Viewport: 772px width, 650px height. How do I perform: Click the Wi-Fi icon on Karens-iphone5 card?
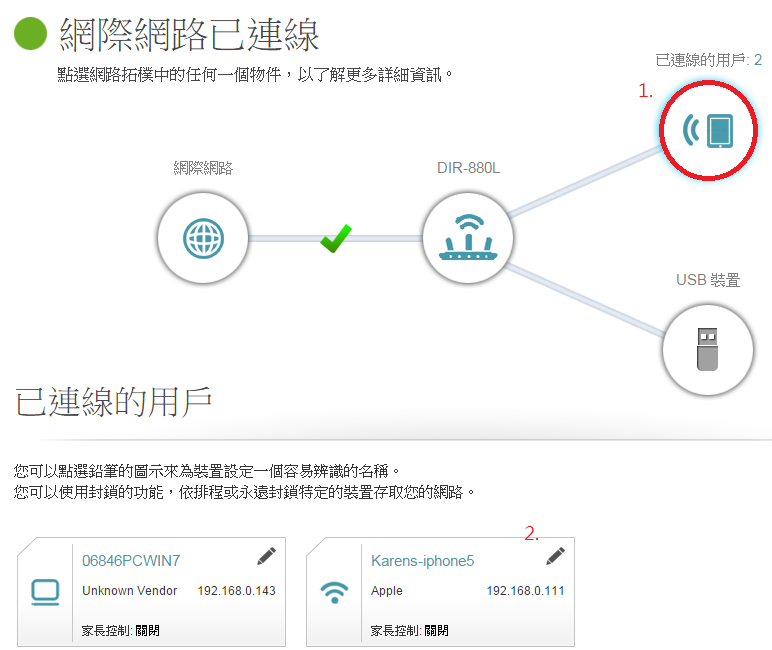click(x=334, y=593)
